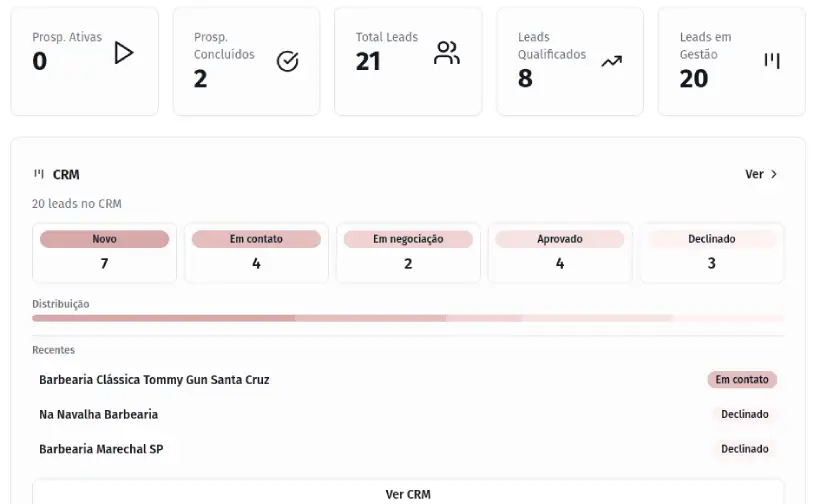Click Em contato badge on Tommy Gun lead
This screenshot has height=504, width=820.
[x=742, y=380]
